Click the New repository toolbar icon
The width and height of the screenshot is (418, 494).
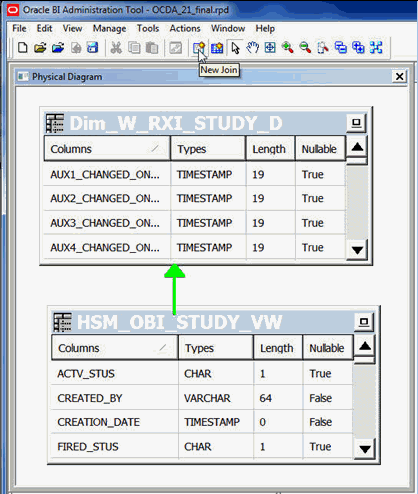[22, 48]
